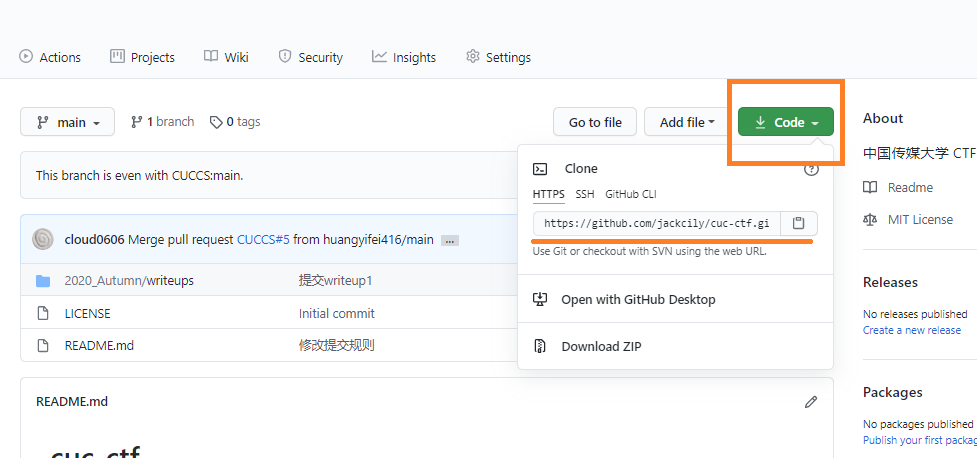The width and height of the screenshot is (977, 458).
Task: View the 0 tags link
Action: [x=235, y=122]
